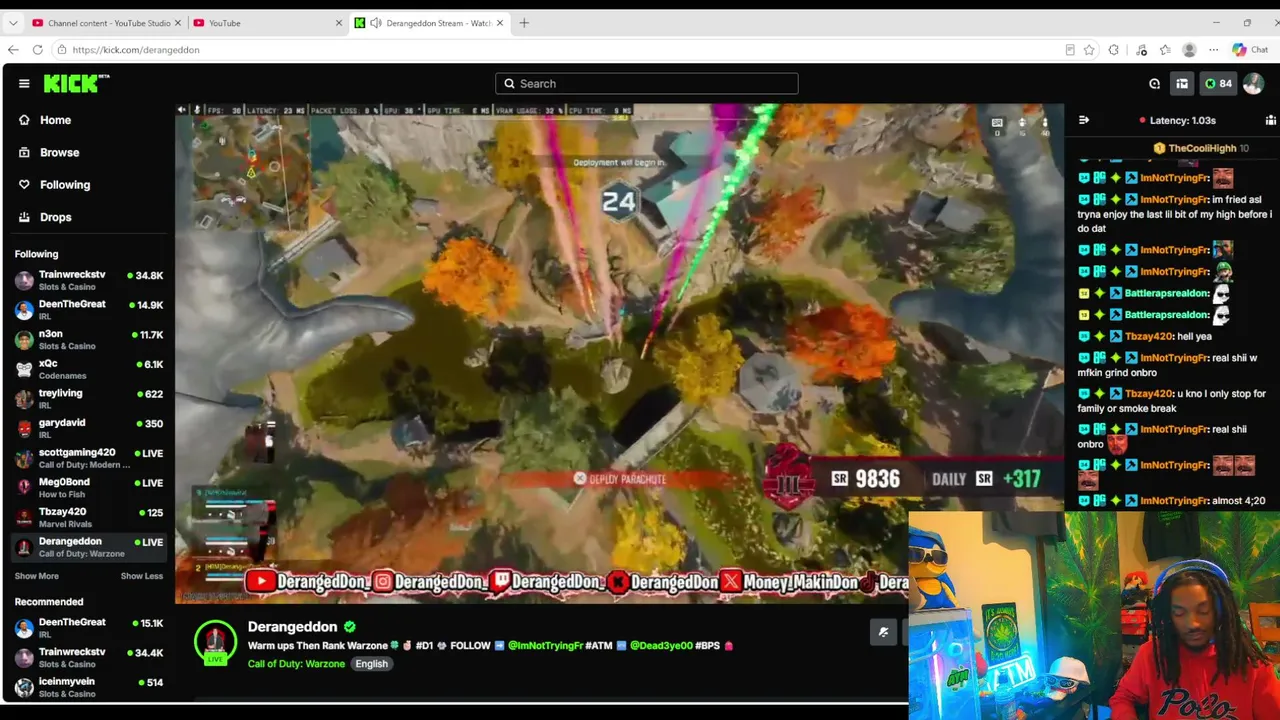Click the Derangeddon live channel avatar
1280x720 pixels.
215,643
